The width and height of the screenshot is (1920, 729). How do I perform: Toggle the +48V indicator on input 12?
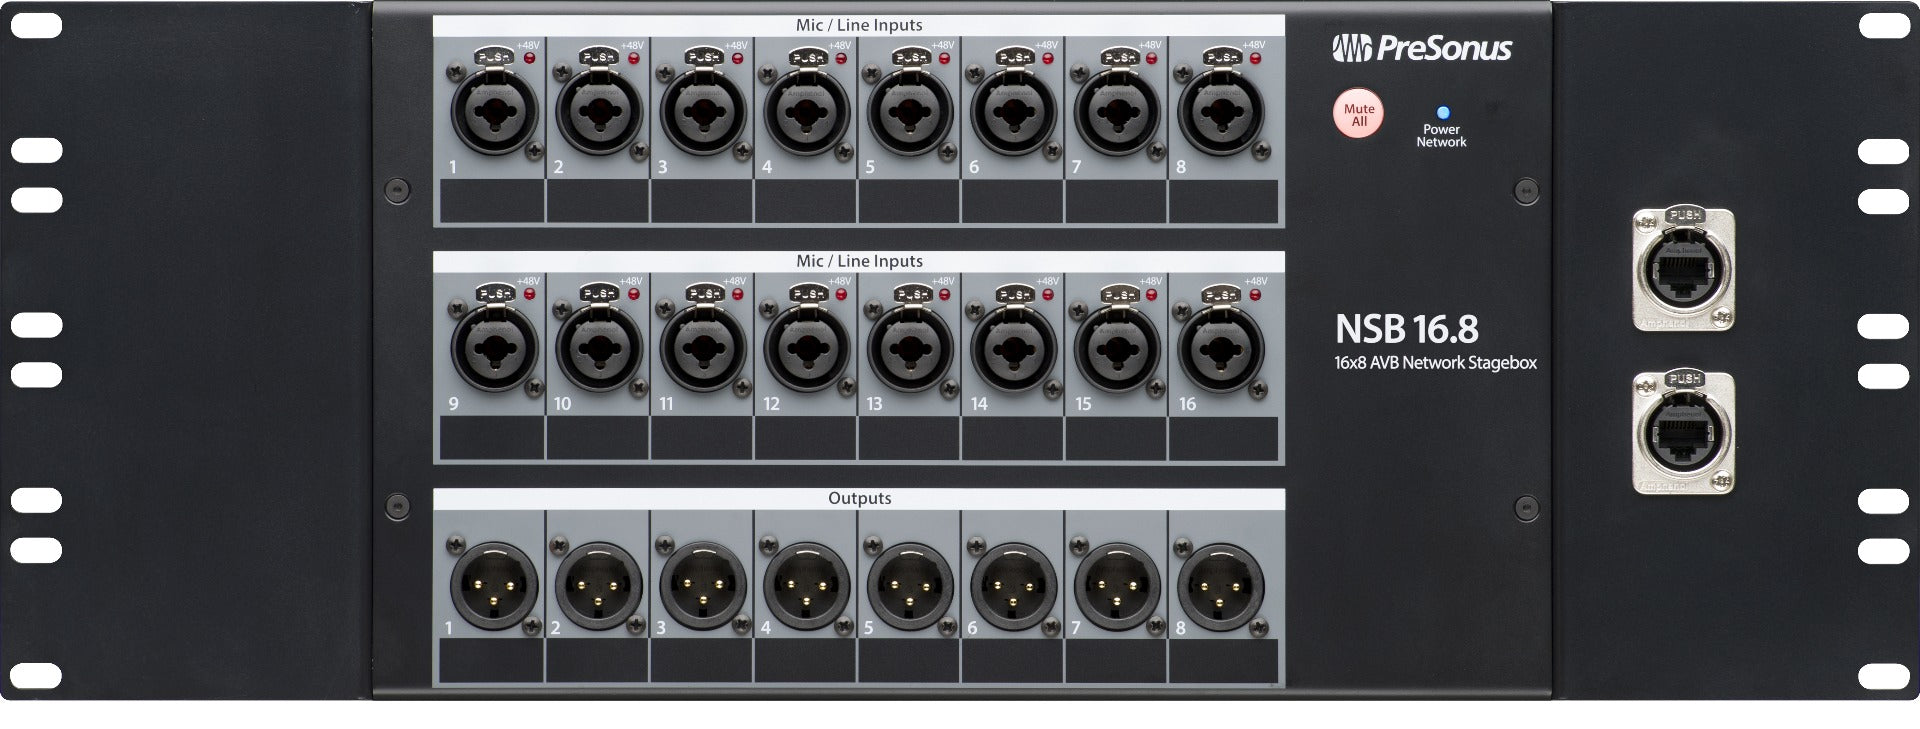click(842, 295)
